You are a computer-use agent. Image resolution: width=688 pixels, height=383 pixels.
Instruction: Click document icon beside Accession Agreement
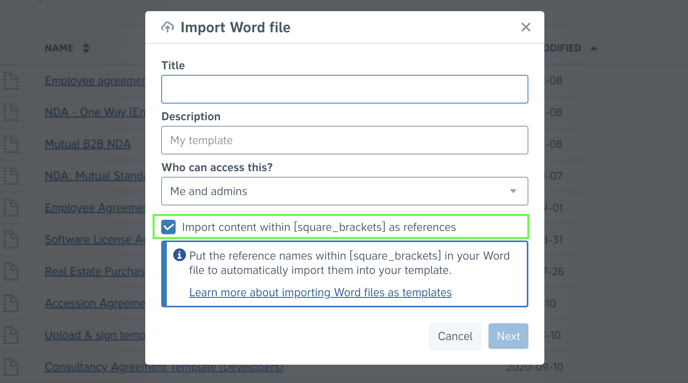pos(11,303)
